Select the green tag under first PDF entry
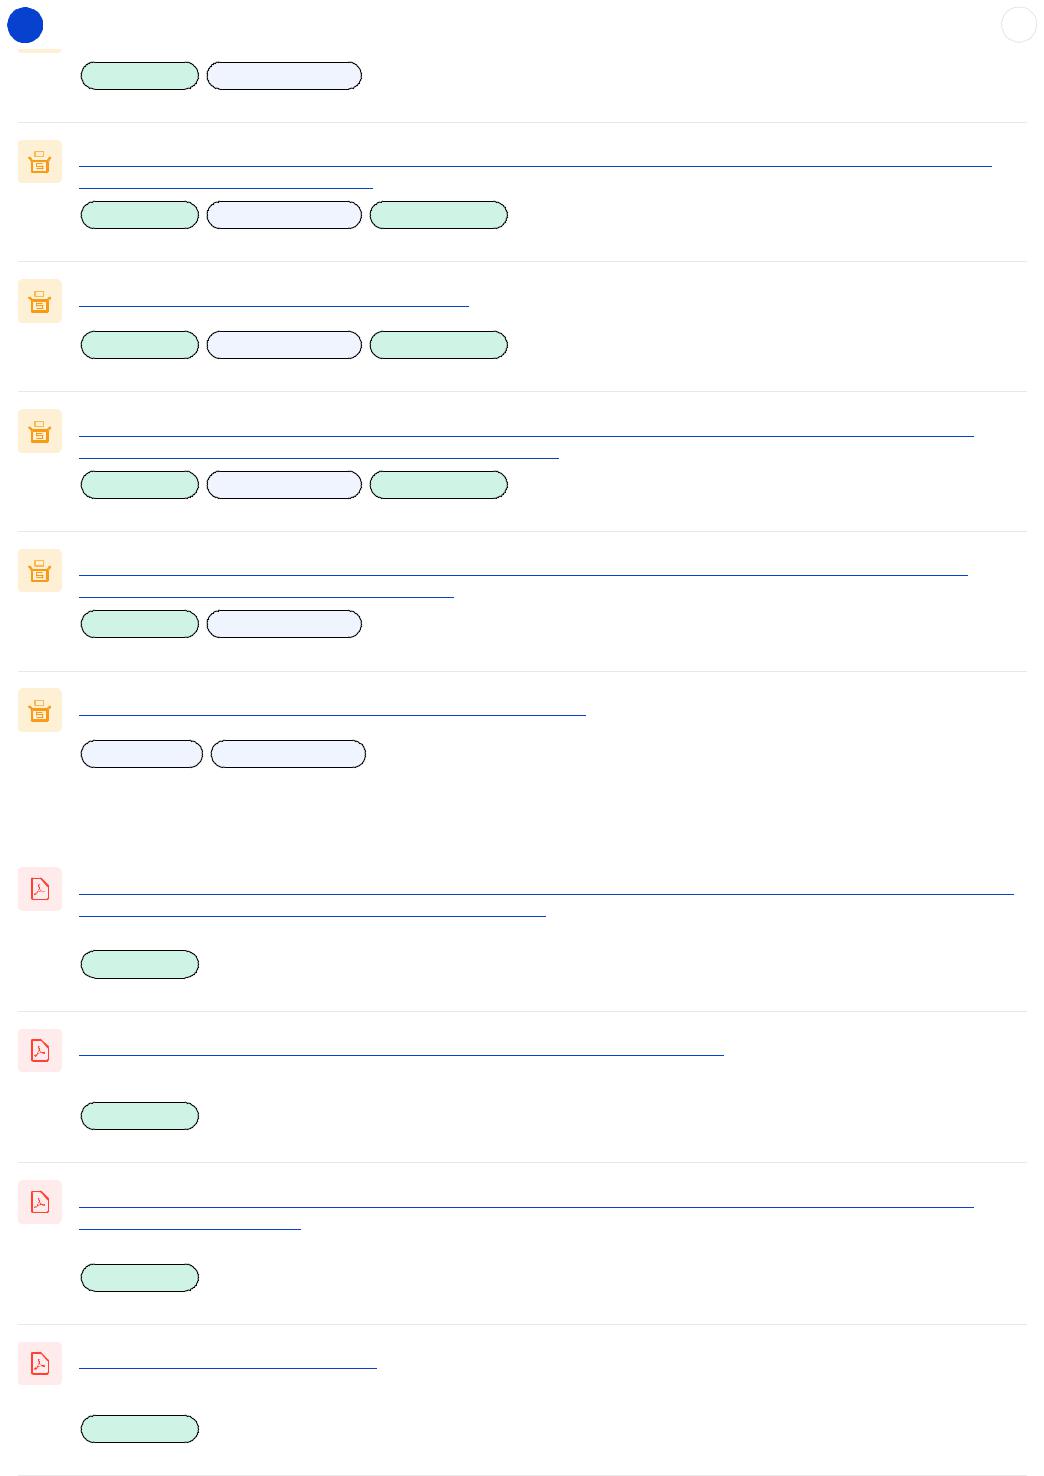 coord(140,964)
